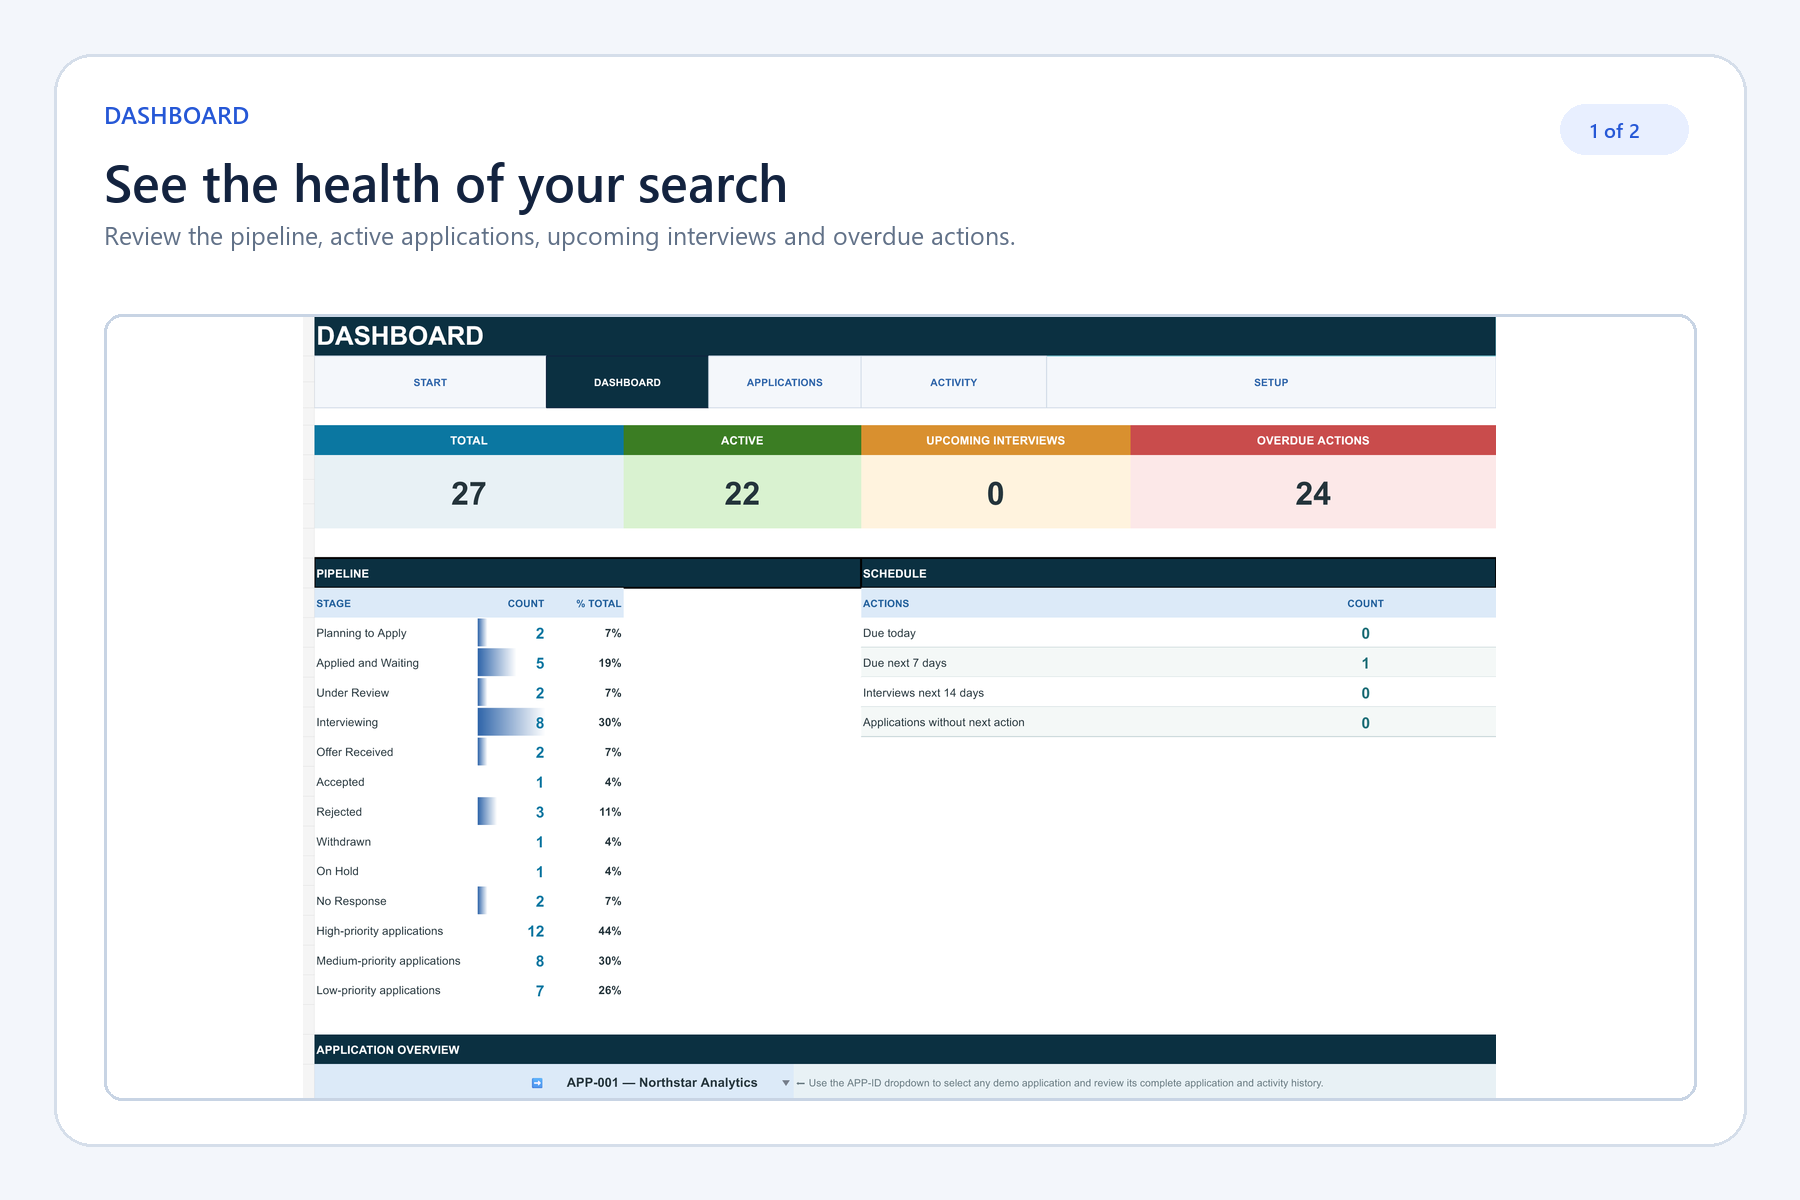This screenshot has width=1800, height=1200.
Task: Click the Accepted stage label
Action: (340, 782)
